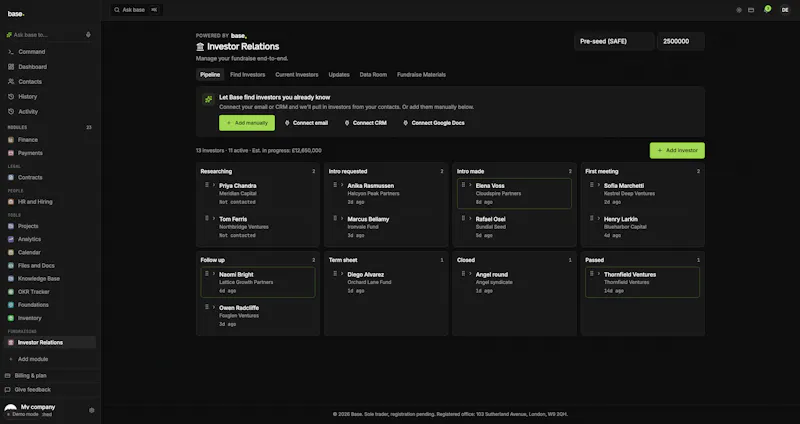Click the green Add investor button
This screenshot has height=424, width=800.
pyautogui.click(x=677, y=151)
